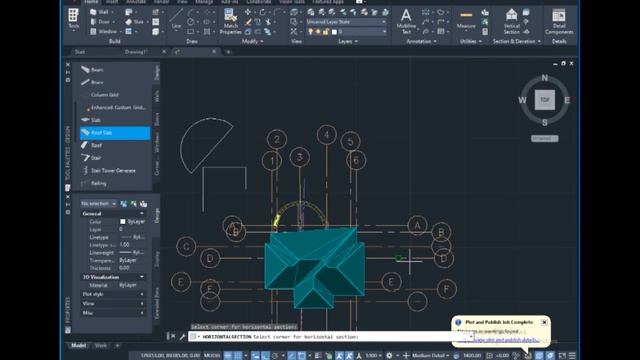Toggle polar tracking in status bar
The height and width of the screenshot is (360, 640).
[275, 356]
